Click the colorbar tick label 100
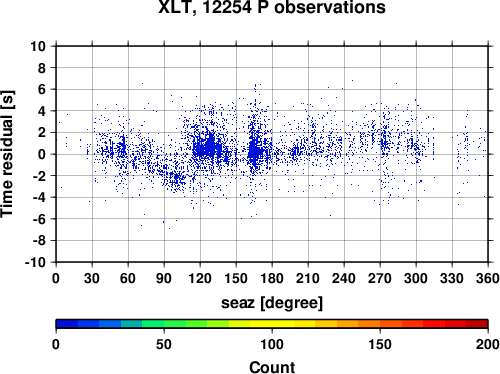This screenshot has height=374, width=500. click(x=272, y=344)
